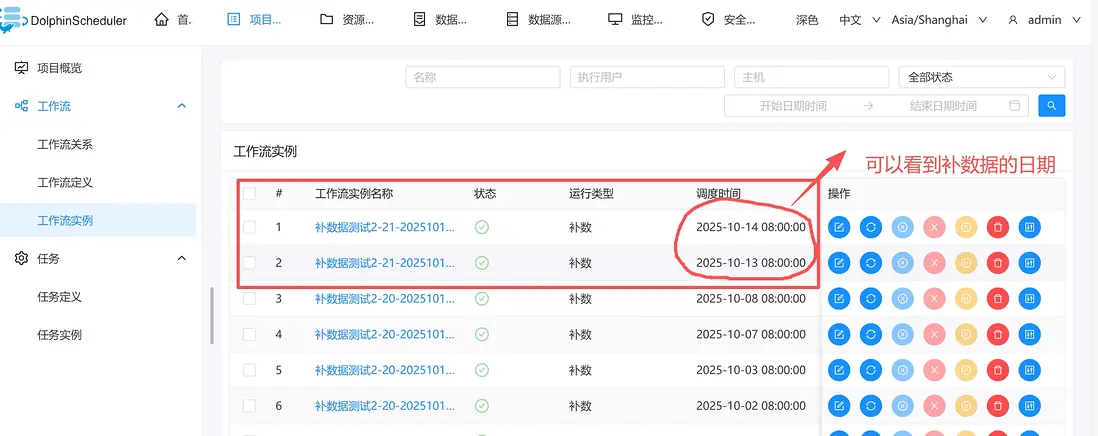The width and height of the screenshot is (1098, 436).
Task: Click the red delete icon in row 1
Action: (x=998, y=227)
